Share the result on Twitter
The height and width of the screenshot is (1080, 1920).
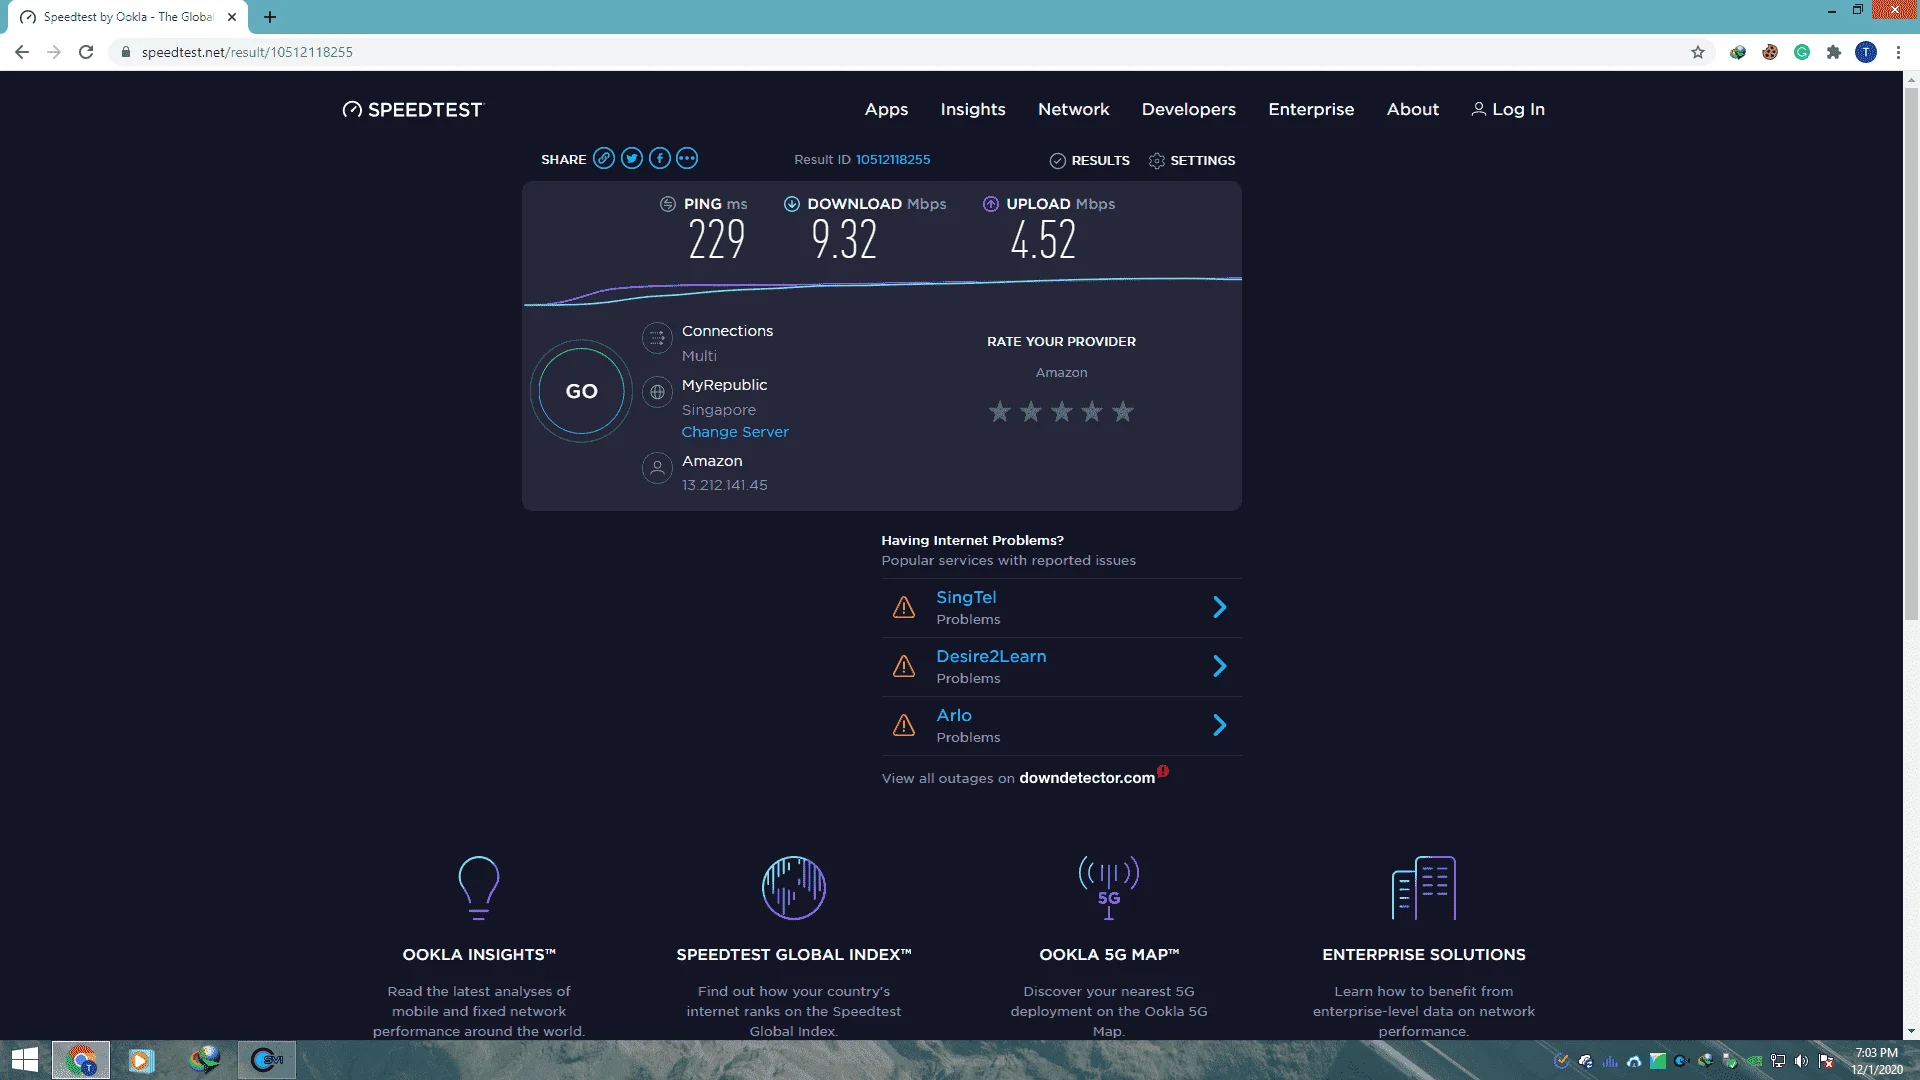click(x=632, y=159)
